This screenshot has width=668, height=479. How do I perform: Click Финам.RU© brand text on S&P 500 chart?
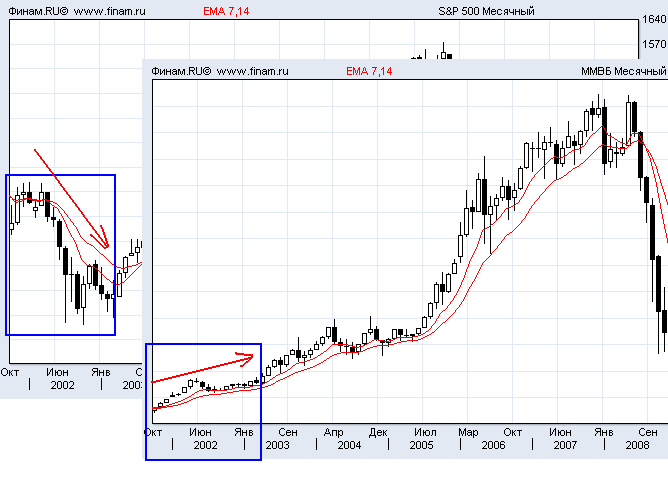point(38,11)
